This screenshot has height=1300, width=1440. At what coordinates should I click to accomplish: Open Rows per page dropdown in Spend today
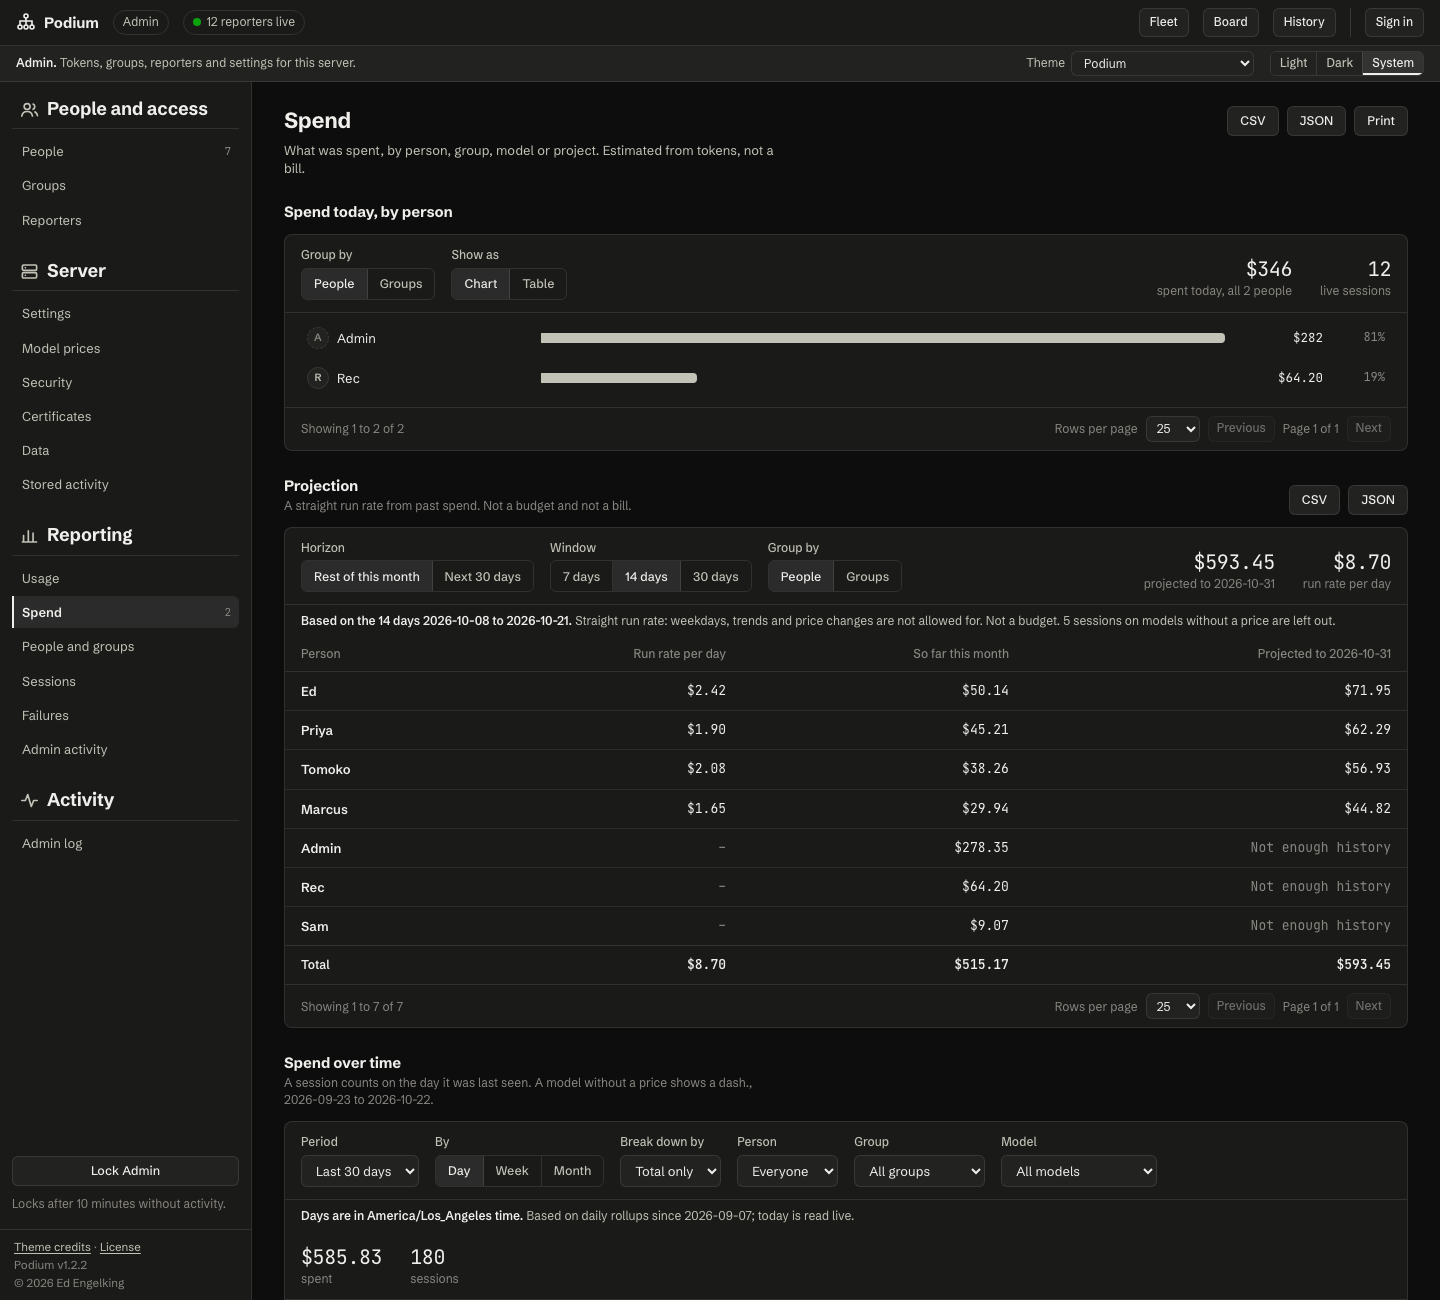click(x=1172, y=429)
